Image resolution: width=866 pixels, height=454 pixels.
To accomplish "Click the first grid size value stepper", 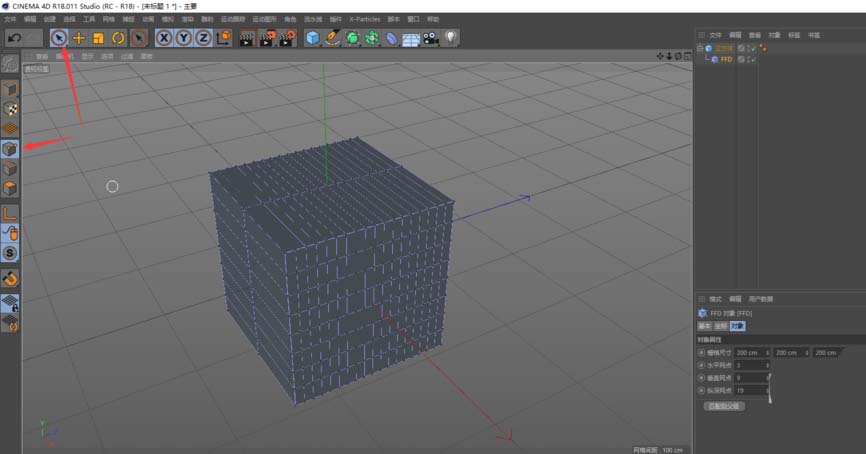I will [767, 353].
